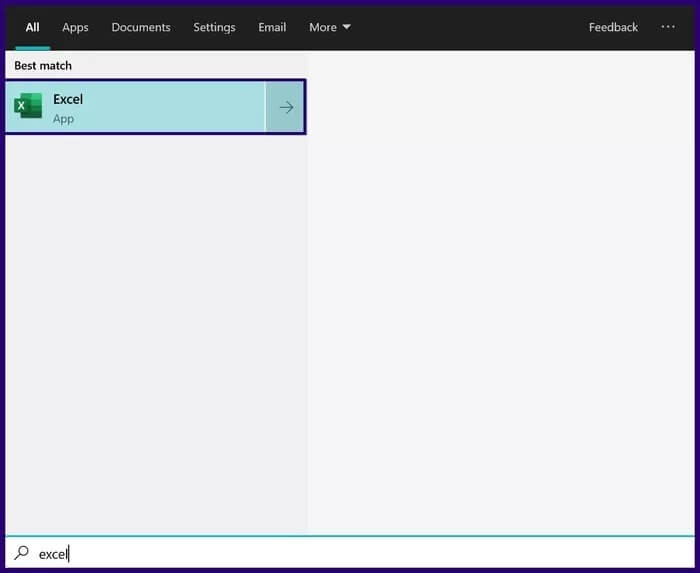Image resolution: width=700 pixels, height=573 pixels.
Task: Expand Excel result details with arrow
Action: click(286, 107)
